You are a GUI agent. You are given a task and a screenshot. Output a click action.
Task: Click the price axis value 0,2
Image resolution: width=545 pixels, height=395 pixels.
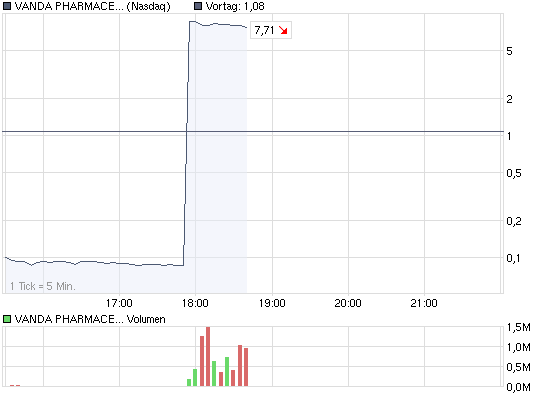click(x=514, y=221)
